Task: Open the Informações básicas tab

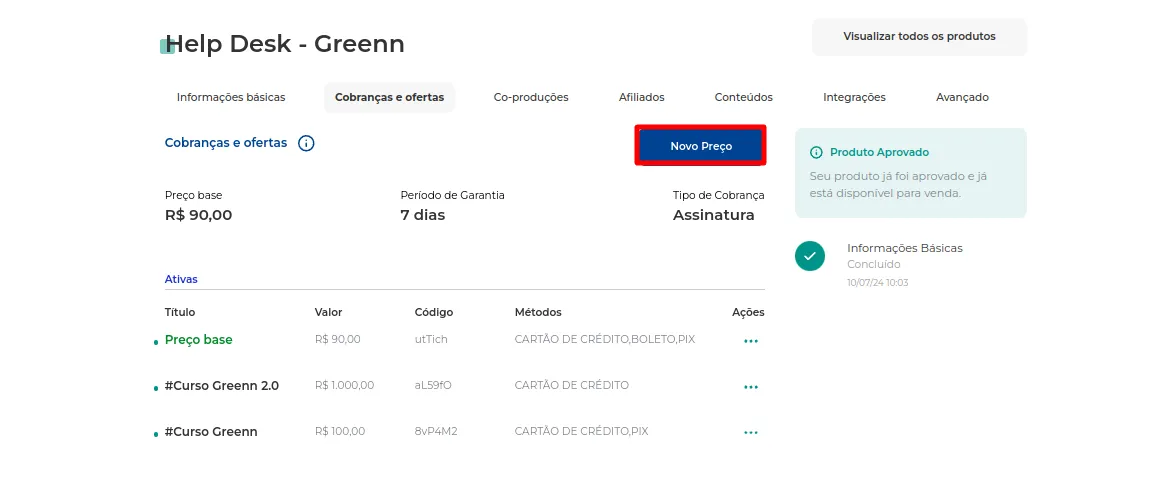Action: pos(231,97)
